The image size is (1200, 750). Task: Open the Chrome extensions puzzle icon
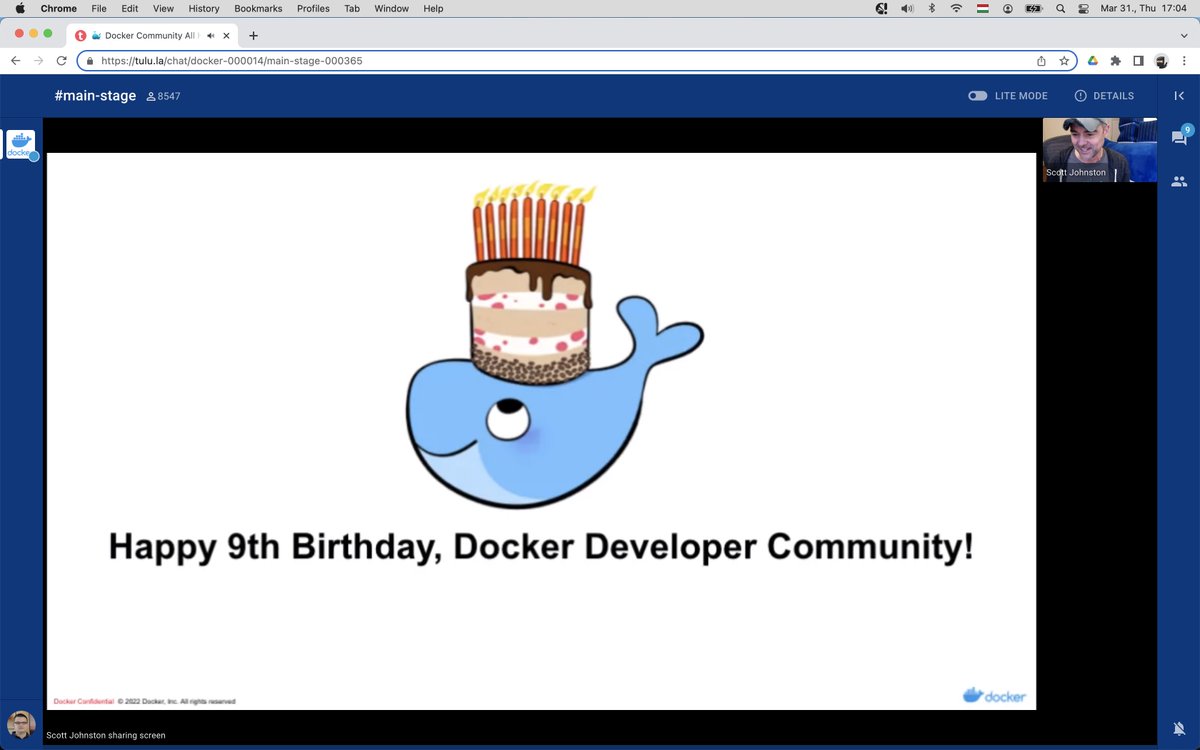(x=1116, y=60)
